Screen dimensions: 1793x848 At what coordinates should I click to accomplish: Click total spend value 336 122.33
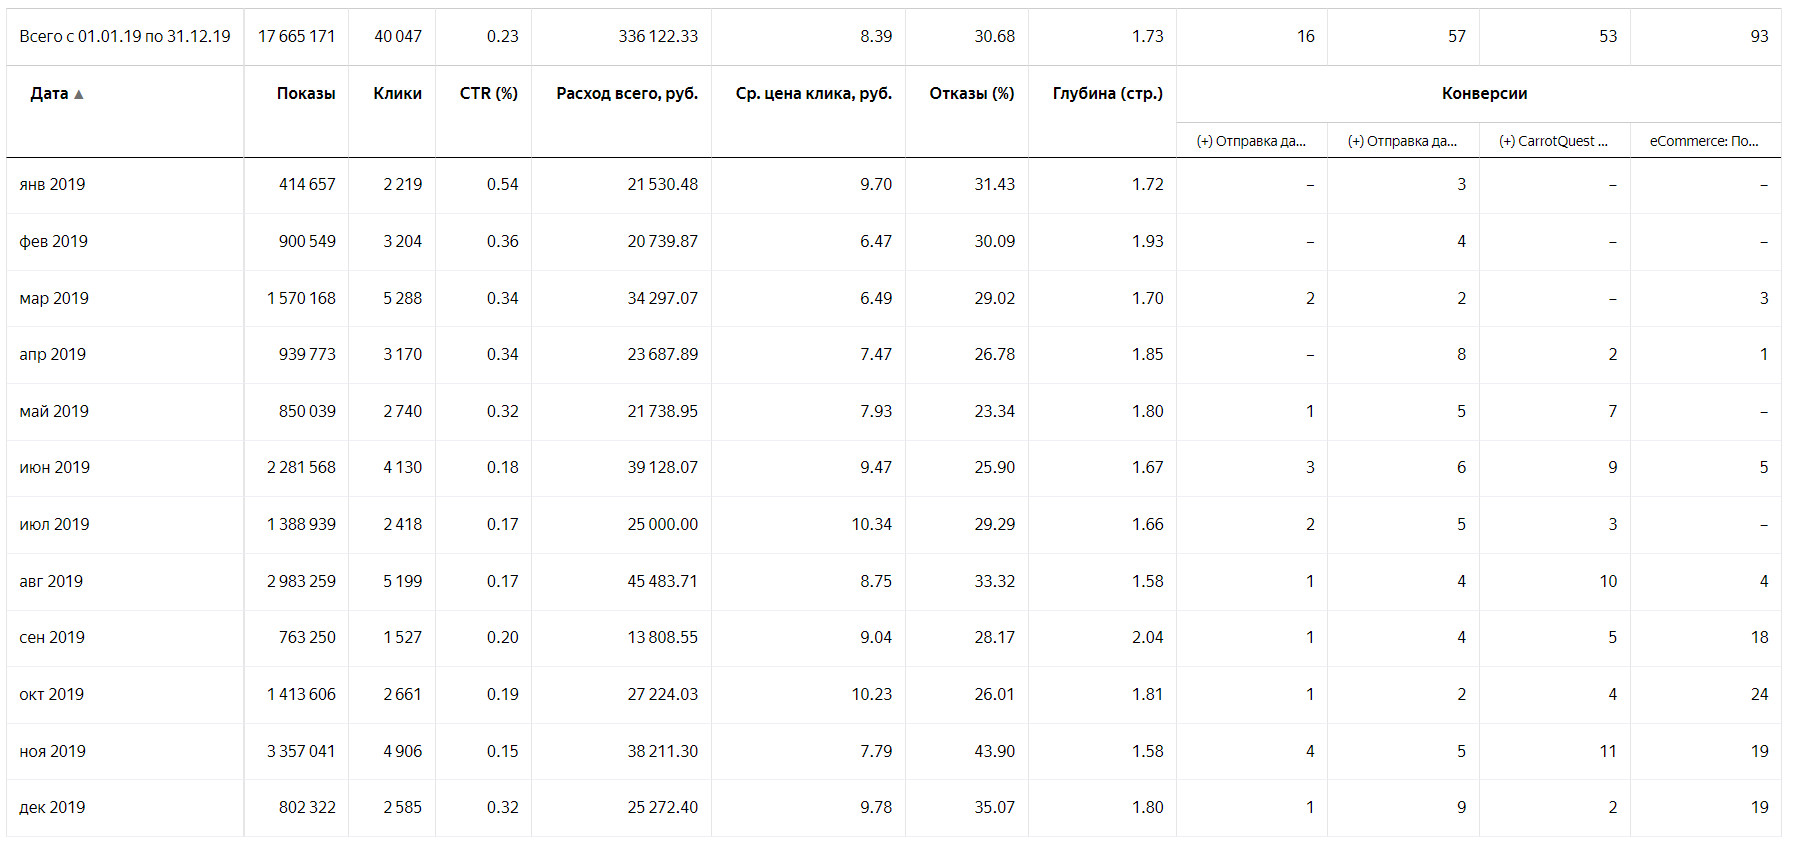pos(658,36)
